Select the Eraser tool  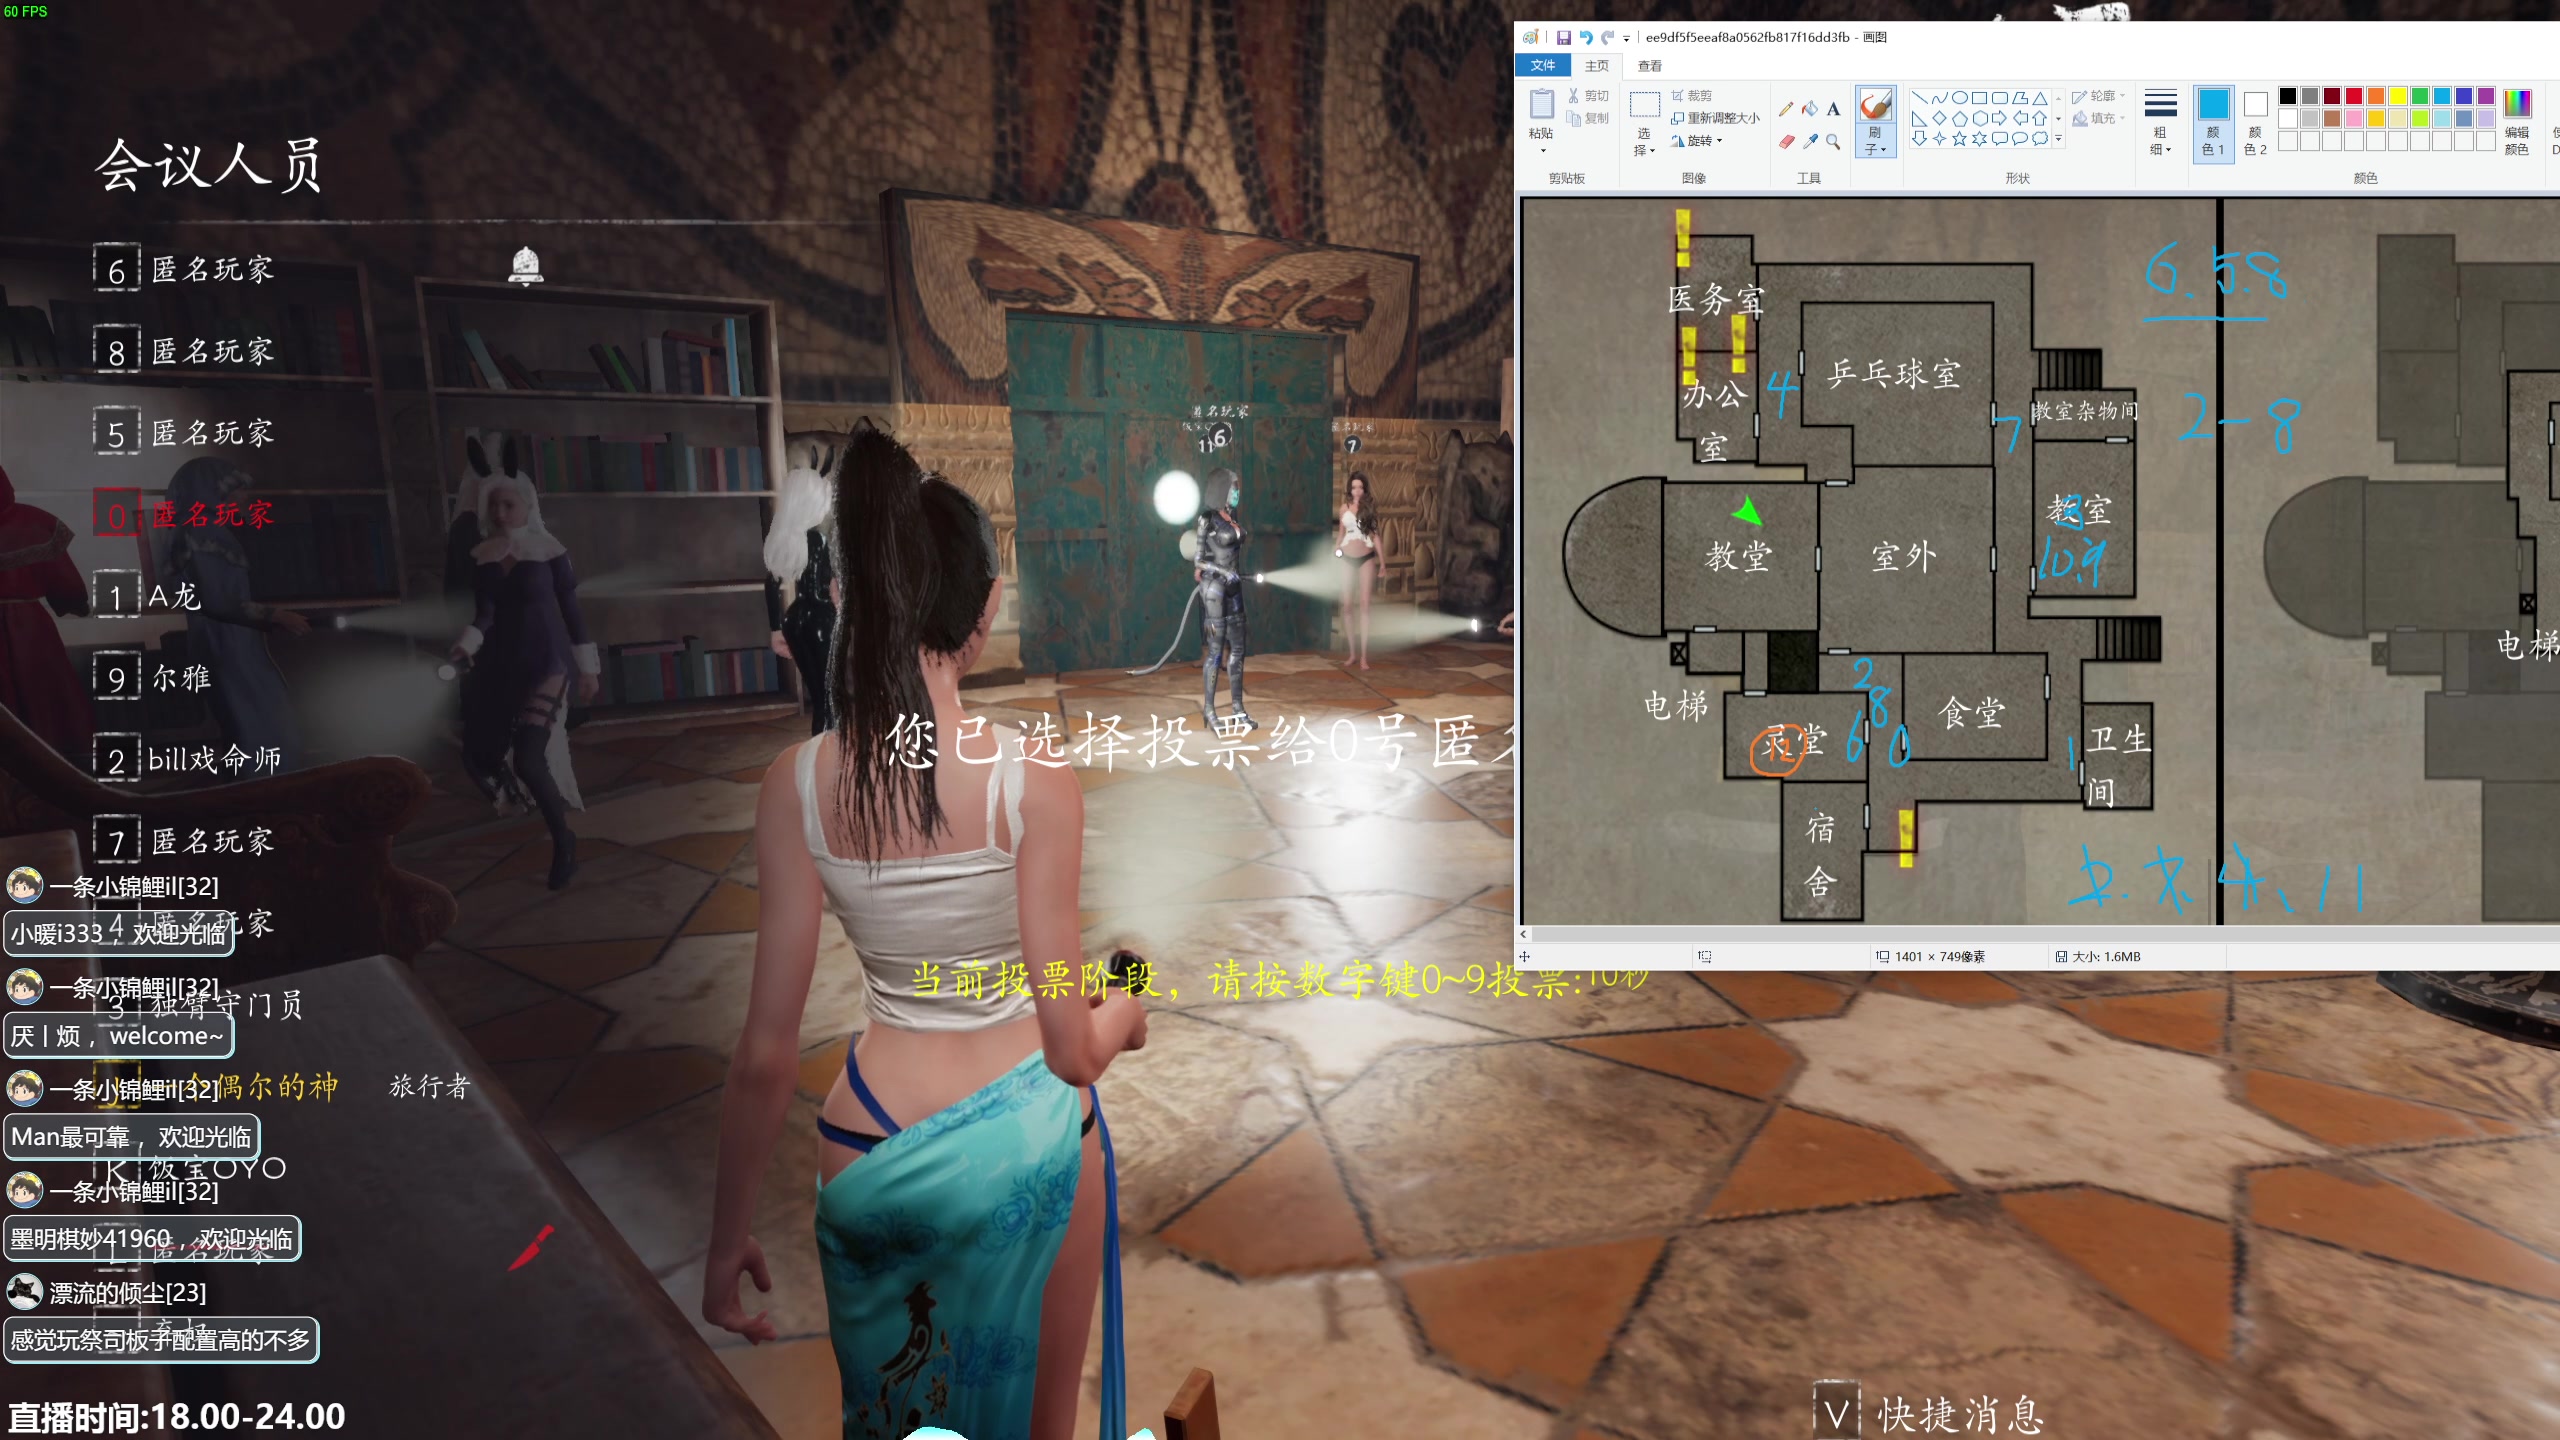pyautogui.click(x=1786, y=142)
